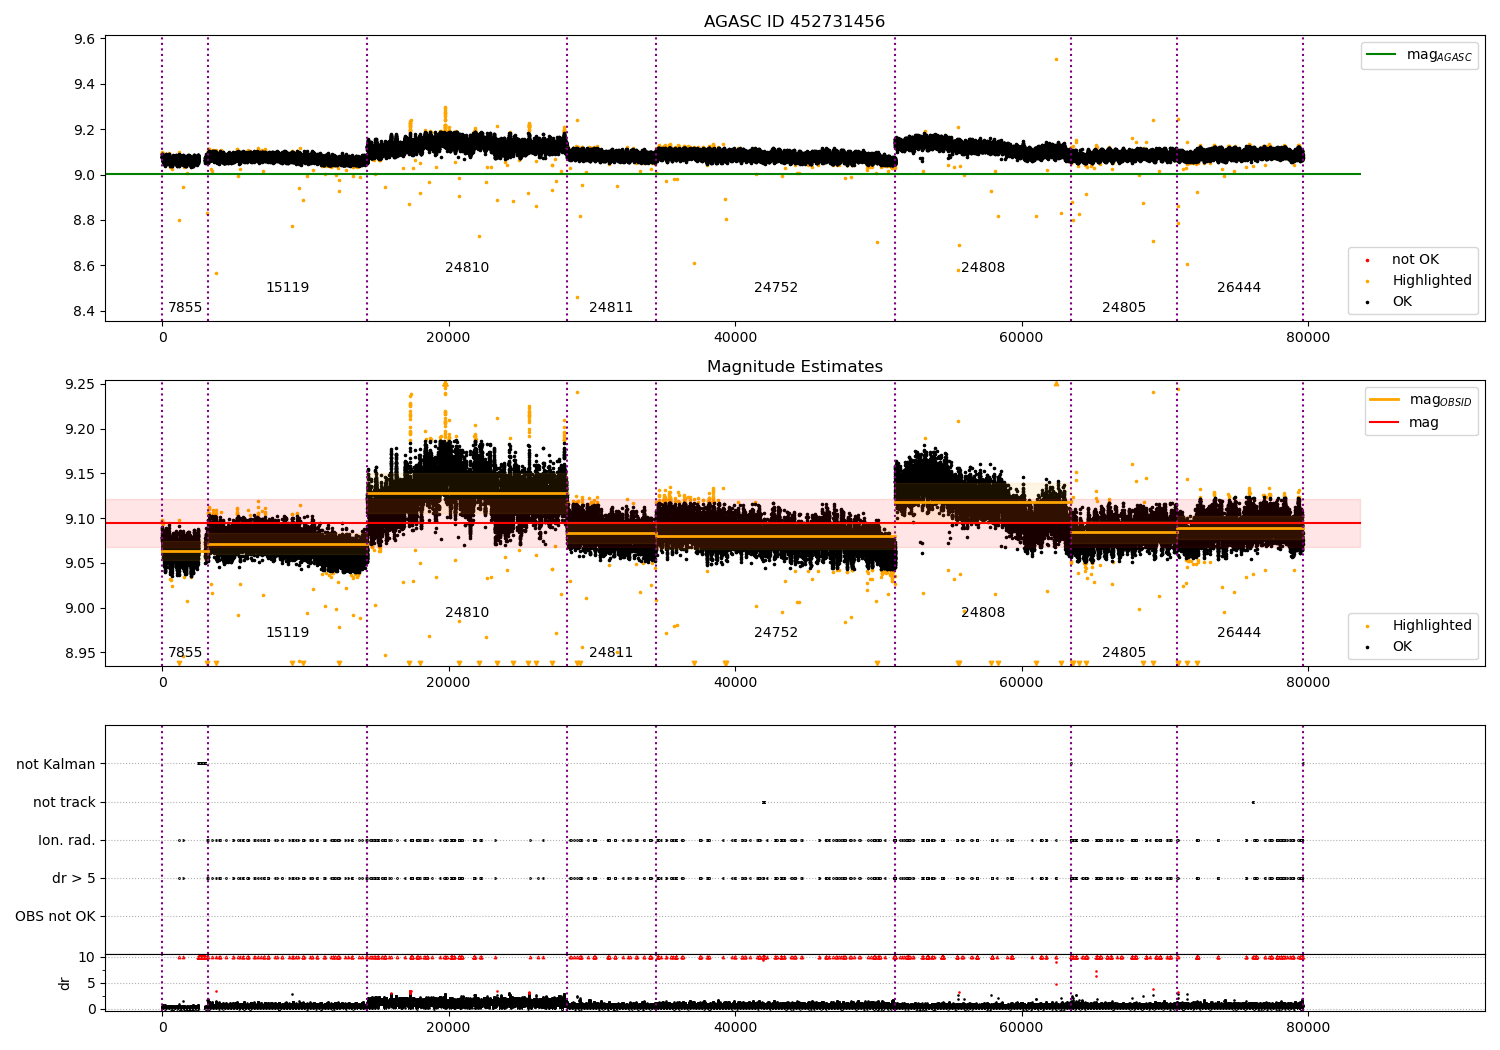Viewport: 1500px width, 1050px height.
Task: Click obsid label 24805 in Magnitude Estimates panel
Action: pyautogui.click(x=1124, y=653)
